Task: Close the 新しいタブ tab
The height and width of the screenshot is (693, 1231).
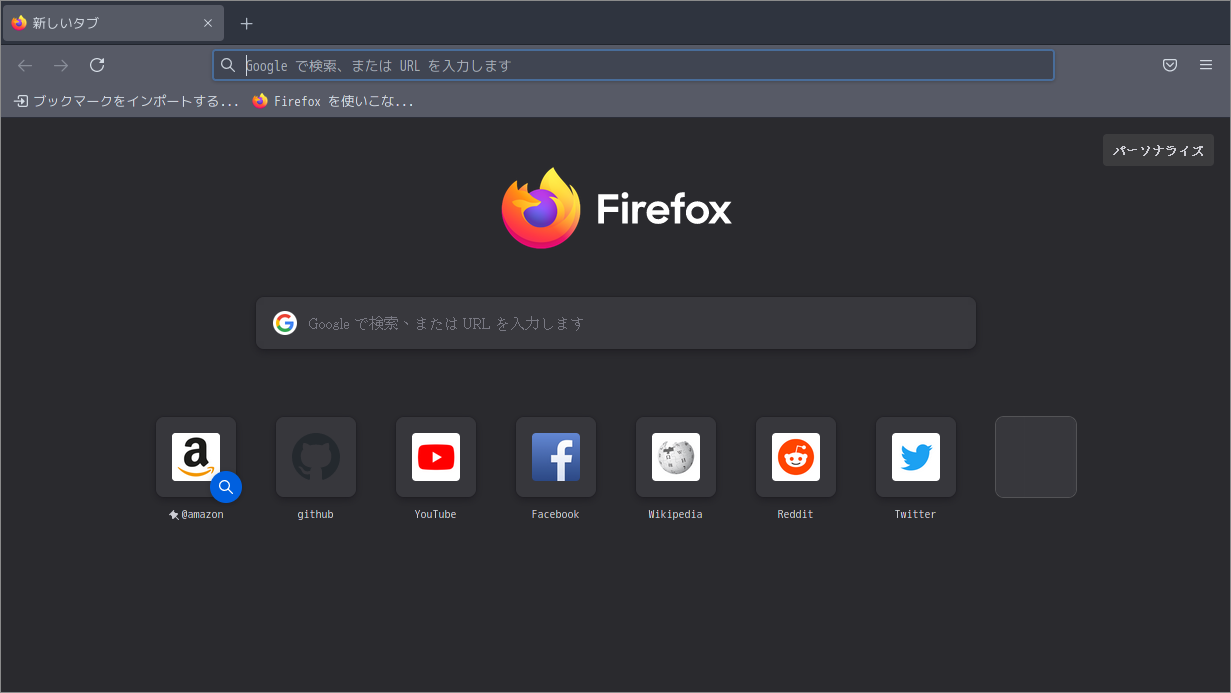Action: (208, 23)
